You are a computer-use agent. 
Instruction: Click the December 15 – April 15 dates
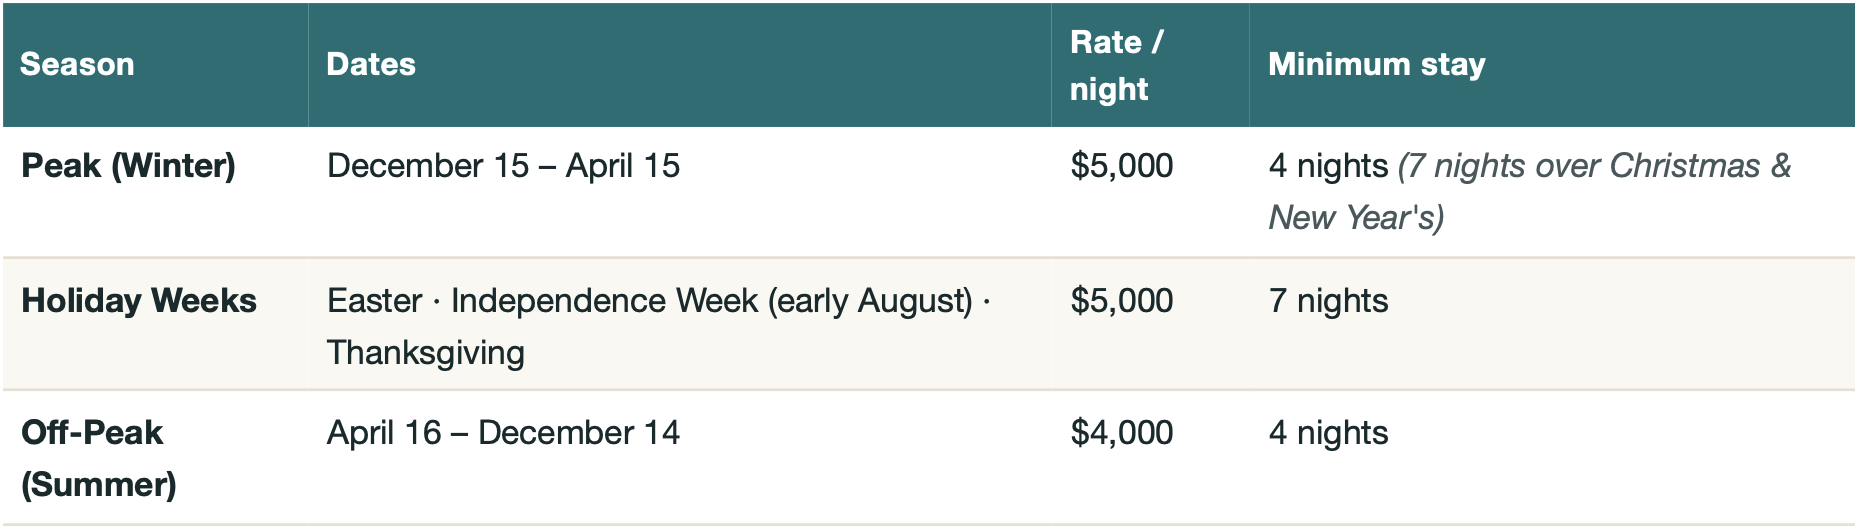[x=503, y=165]
